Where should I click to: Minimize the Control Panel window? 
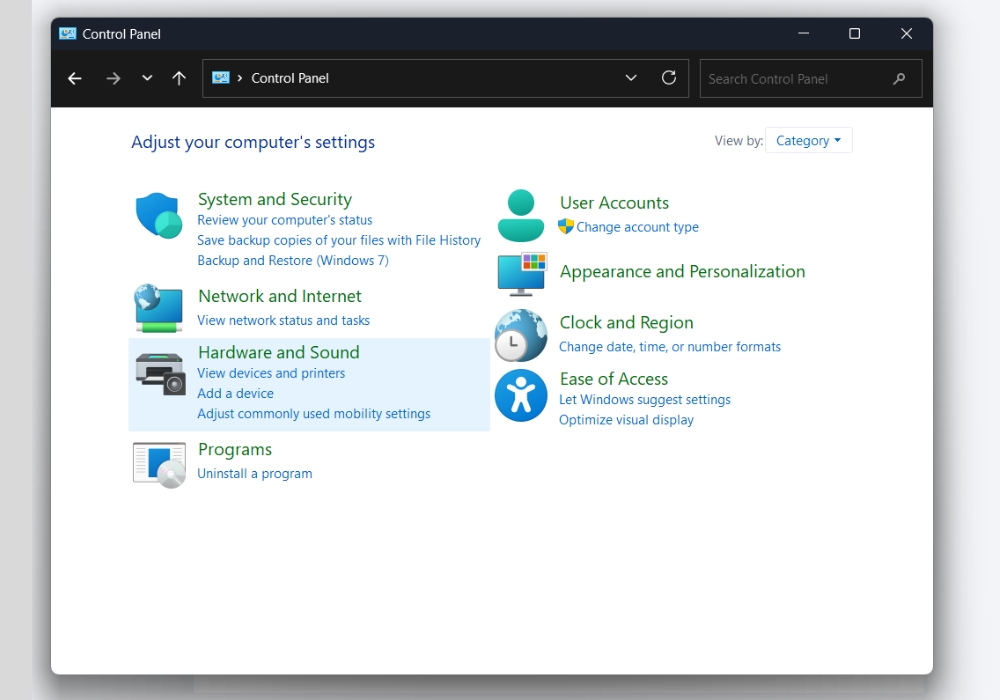point(804,34)
